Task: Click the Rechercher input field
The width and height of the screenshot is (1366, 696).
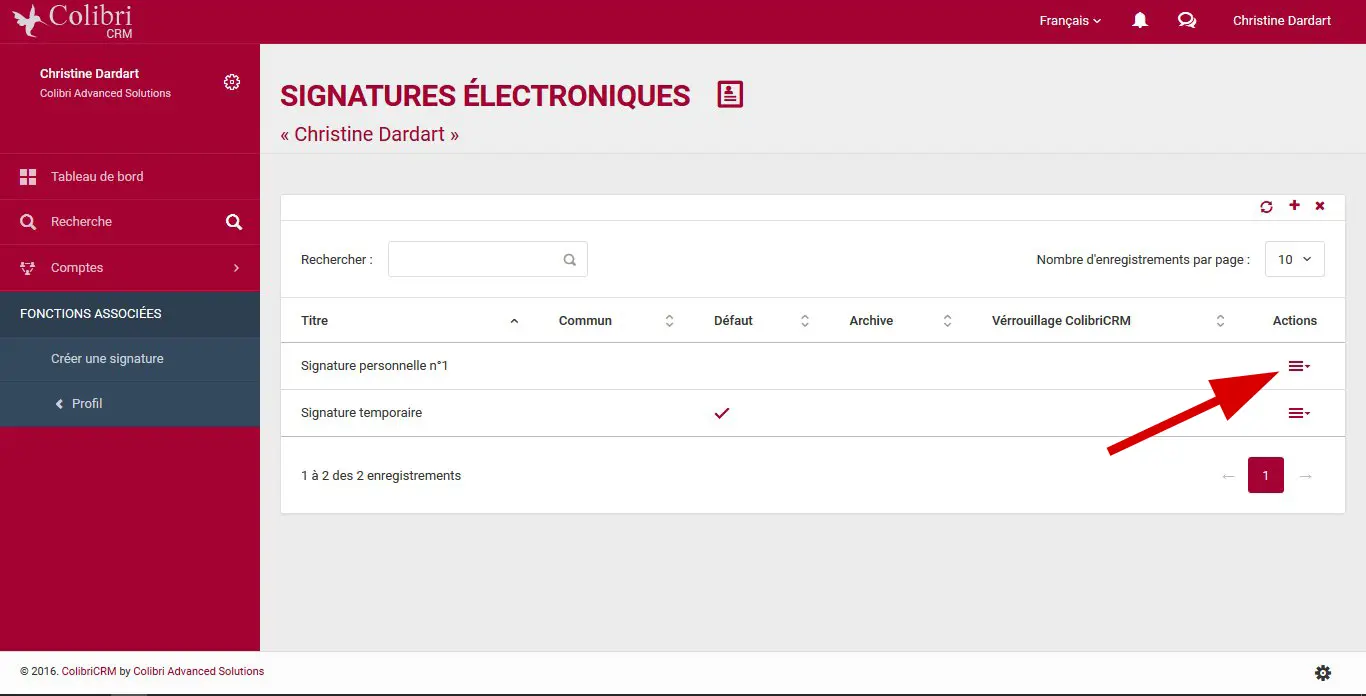Action: pyautogui.click(x=488, y=259)
